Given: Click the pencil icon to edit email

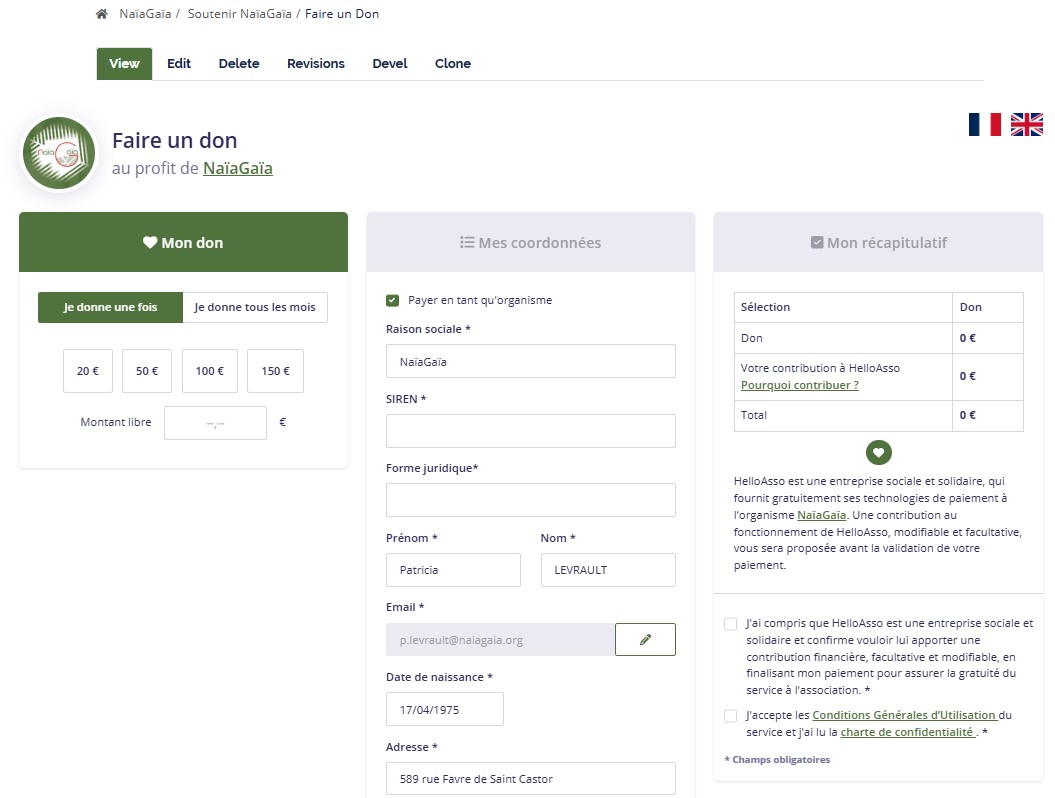Looking at the screenshot, I should 645,639.
